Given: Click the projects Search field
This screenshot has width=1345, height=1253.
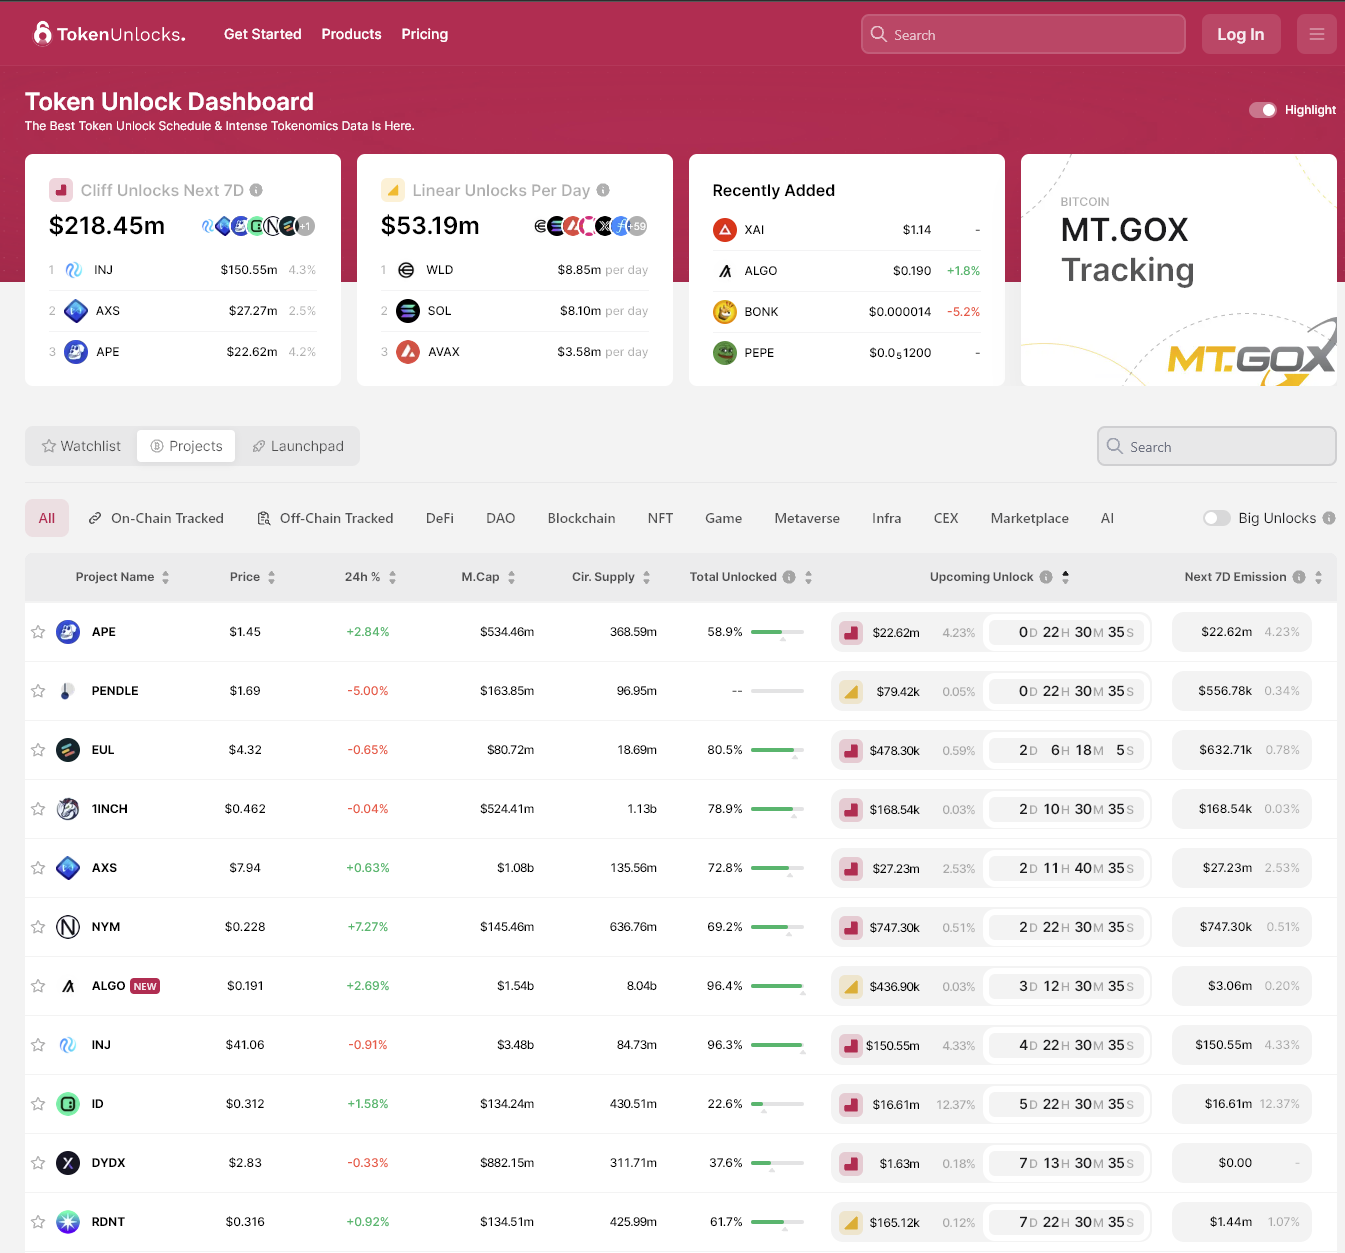Looking at the screenshot, I should click(1216, 446).
